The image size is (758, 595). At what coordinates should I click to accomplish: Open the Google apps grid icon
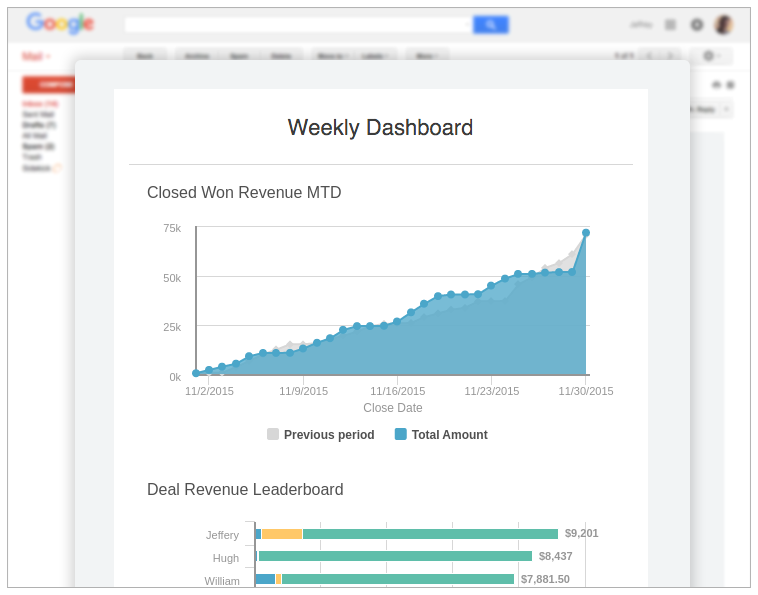pyautogui.click(x=670, y=25)
